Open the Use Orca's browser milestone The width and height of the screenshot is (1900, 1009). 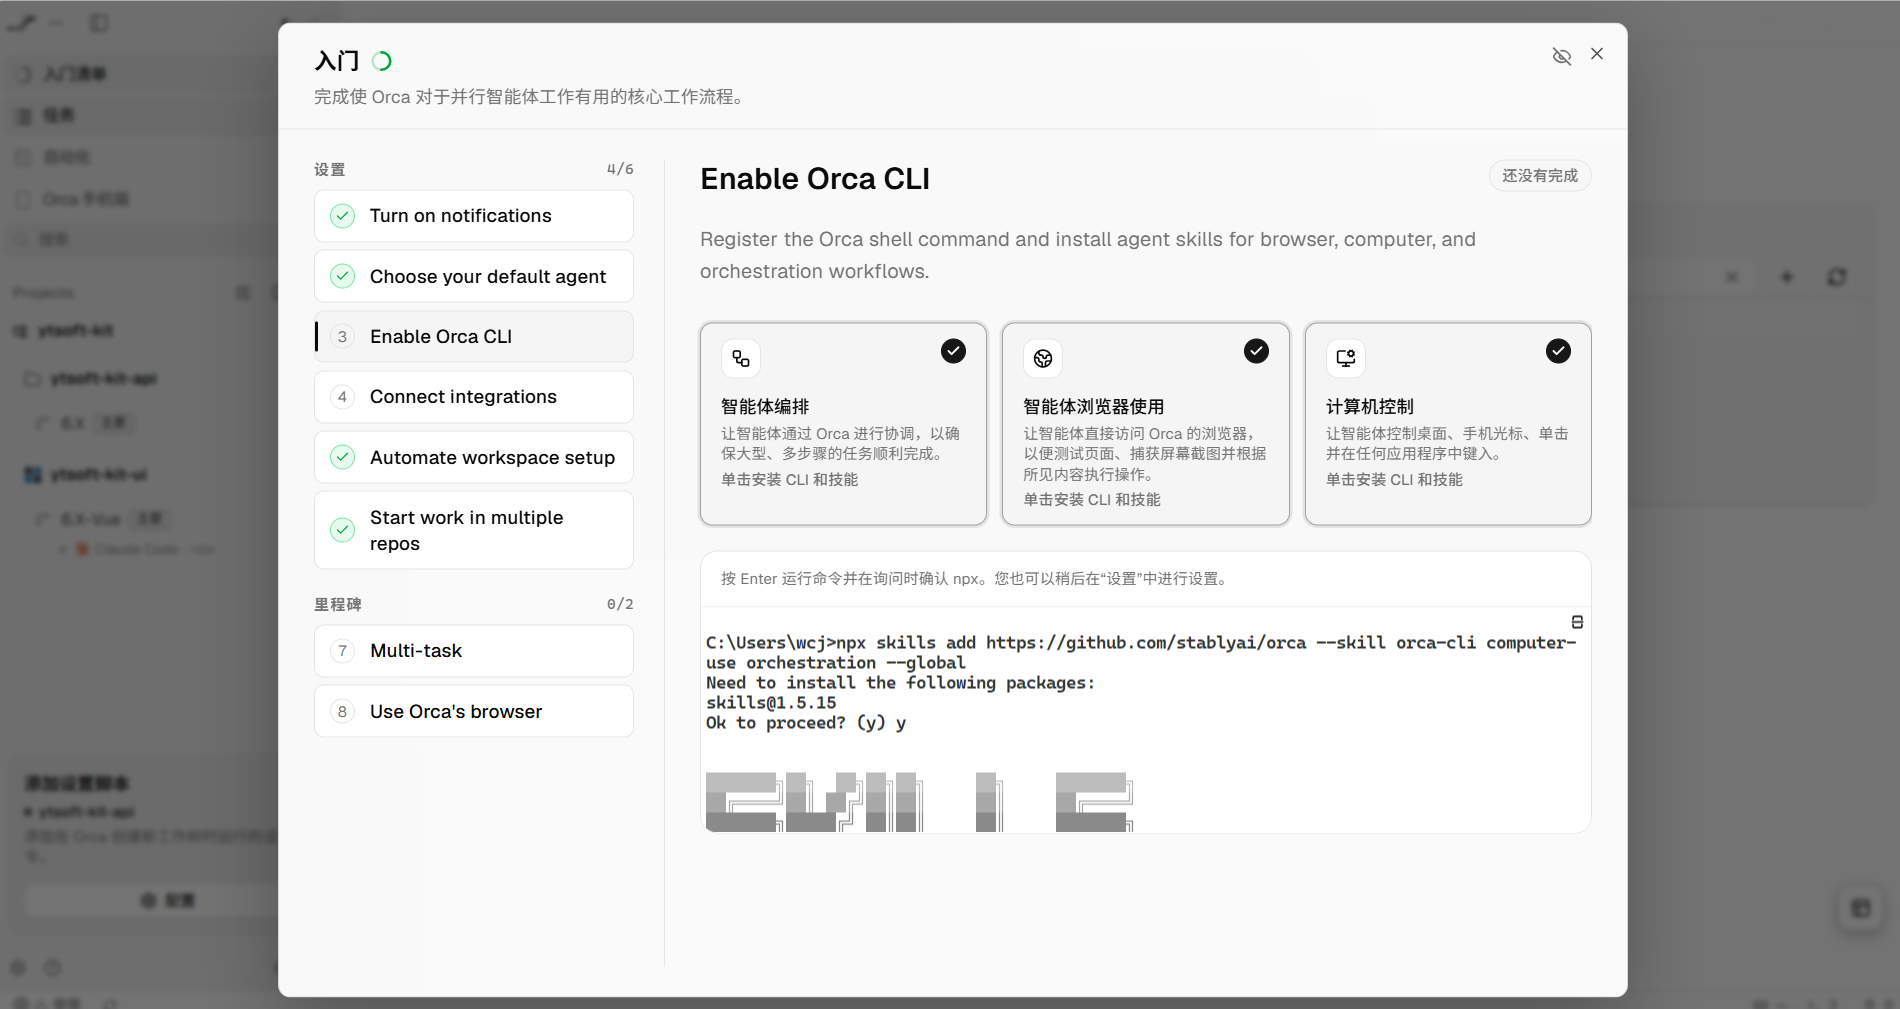(x=474, y=711)
